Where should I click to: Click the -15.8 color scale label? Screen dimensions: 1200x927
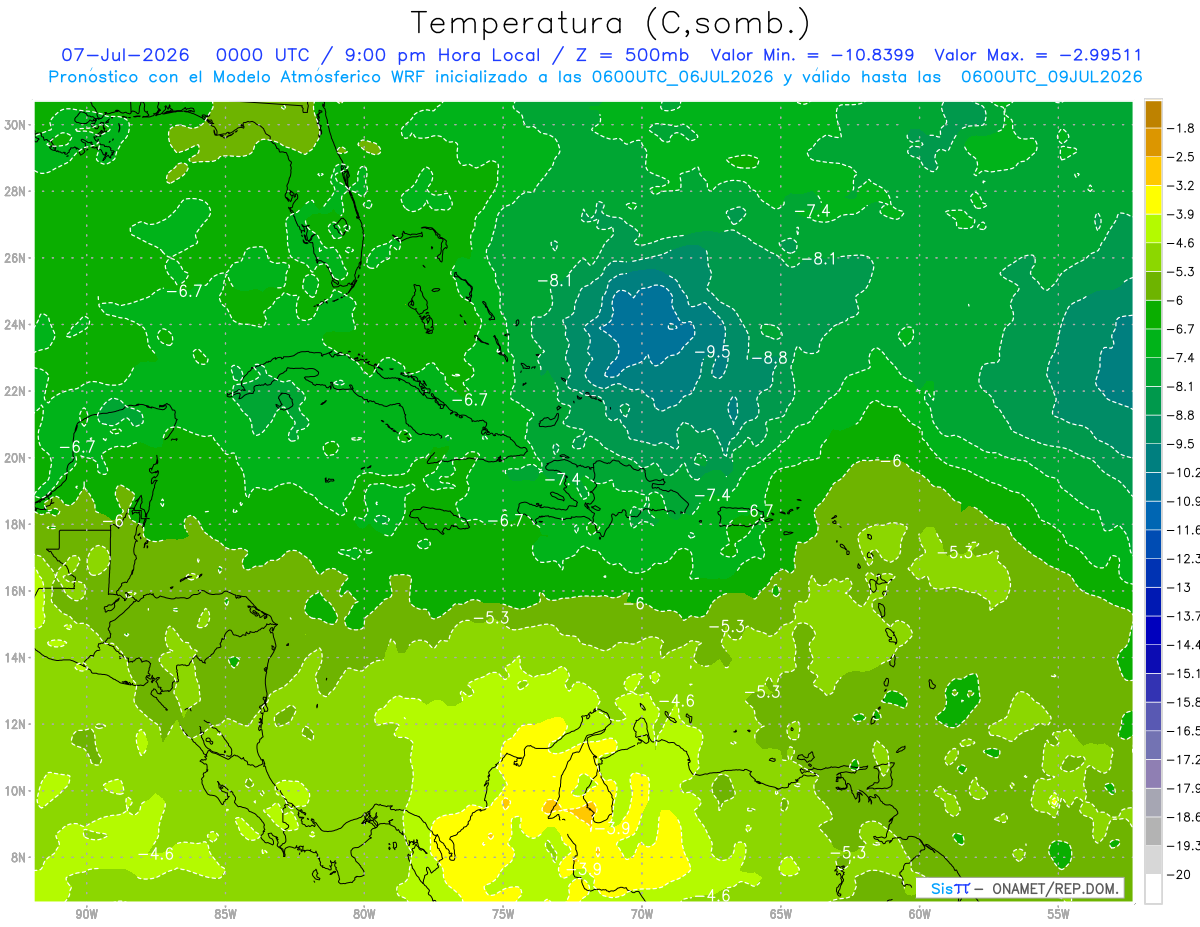point(1182,702)
